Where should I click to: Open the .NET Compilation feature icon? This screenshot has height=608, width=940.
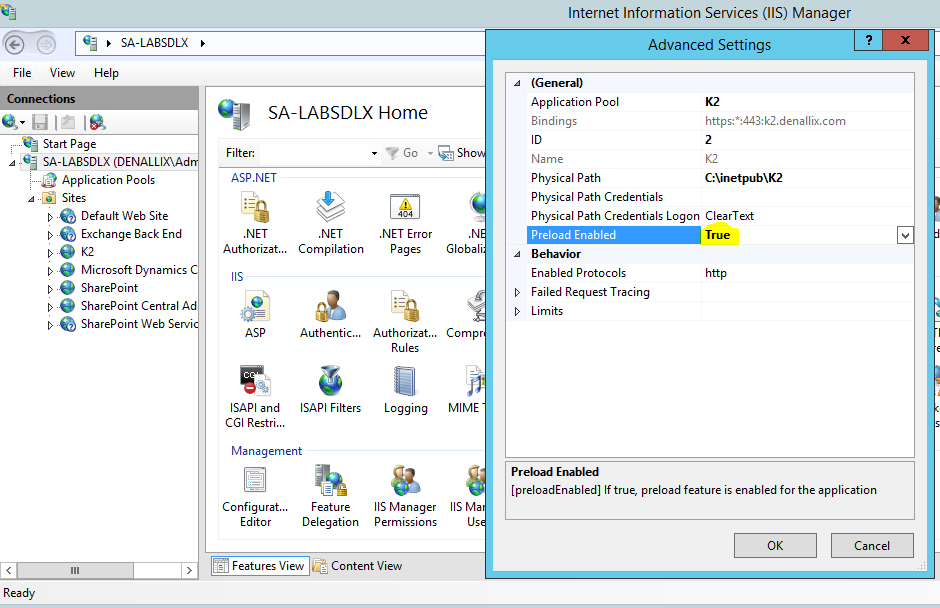pyautogui.click(x=330, y=207)
